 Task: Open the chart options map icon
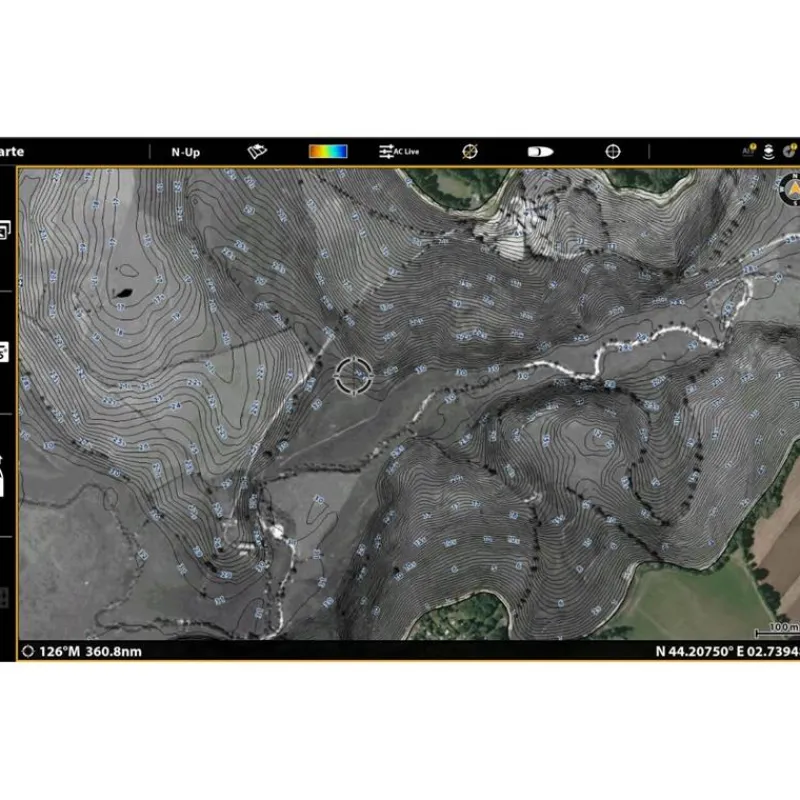(257, 152)
